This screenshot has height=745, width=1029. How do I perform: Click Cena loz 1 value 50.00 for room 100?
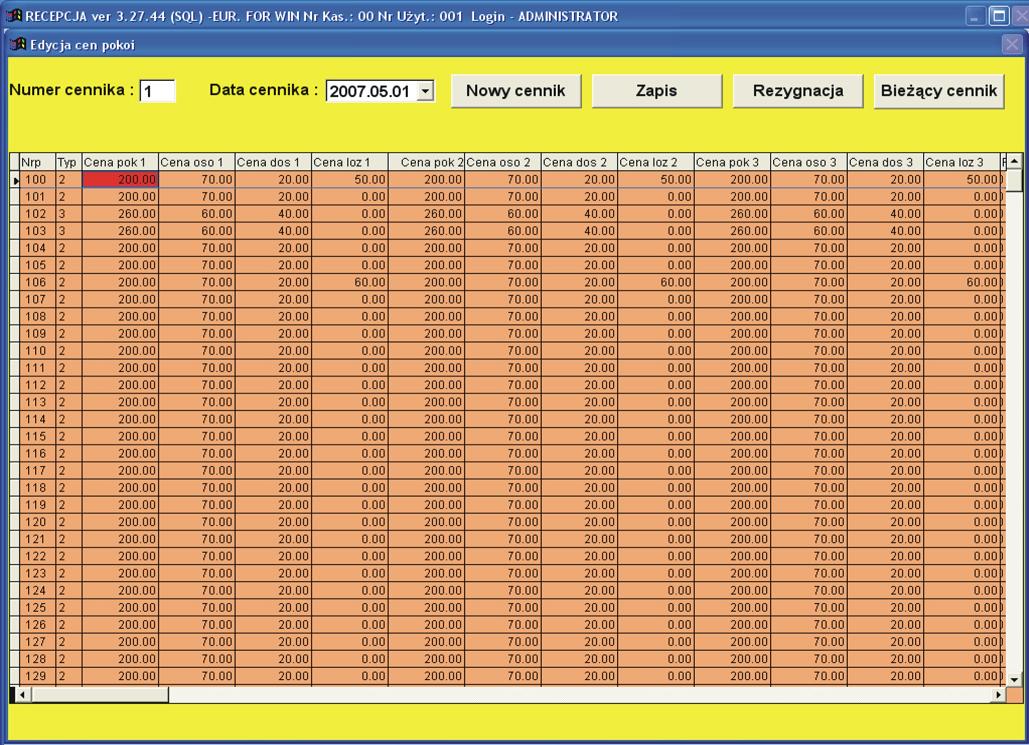coord(350,180)
